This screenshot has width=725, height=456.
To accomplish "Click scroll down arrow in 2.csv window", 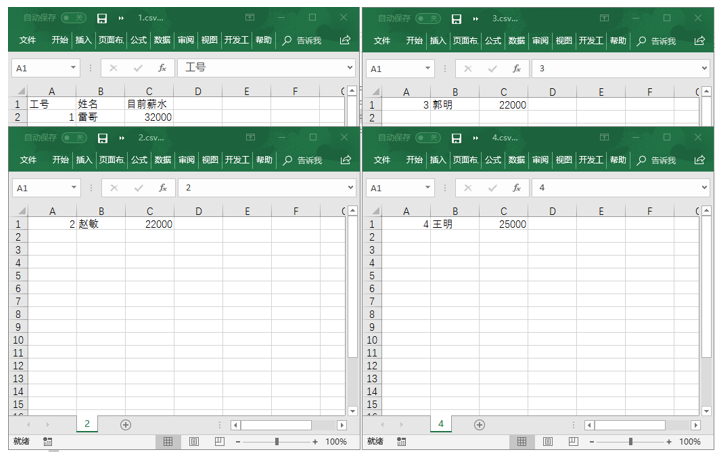I will [352, 411].
